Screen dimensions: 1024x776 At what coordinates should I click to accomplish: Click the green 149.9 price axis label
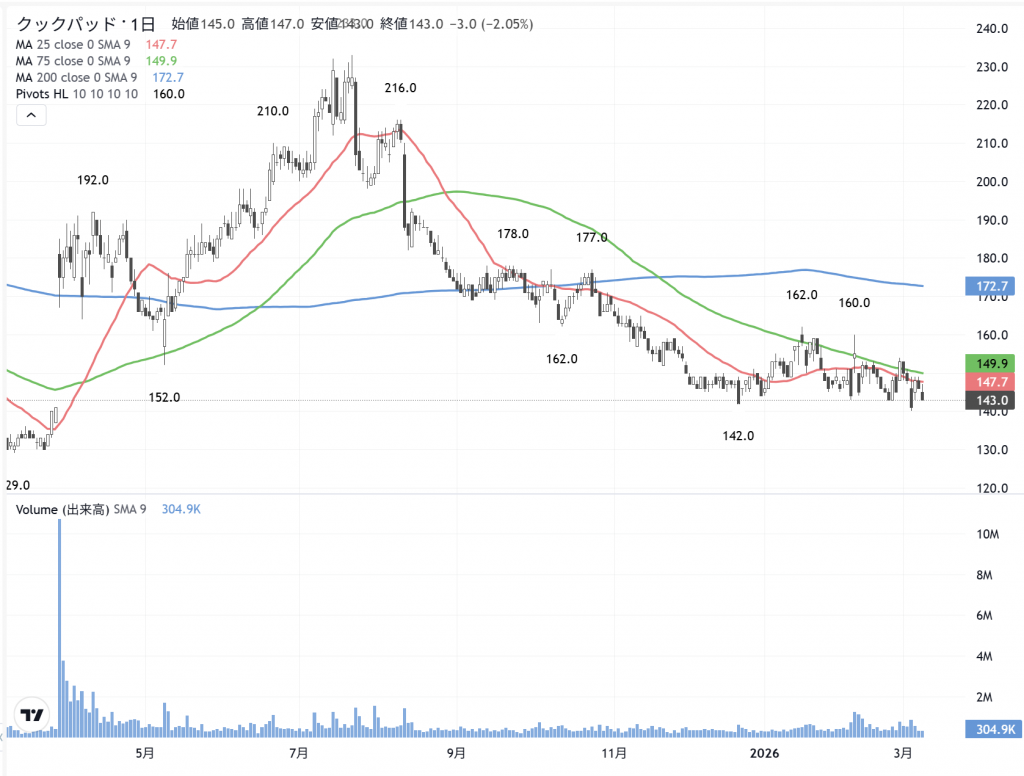pos(990,364)
